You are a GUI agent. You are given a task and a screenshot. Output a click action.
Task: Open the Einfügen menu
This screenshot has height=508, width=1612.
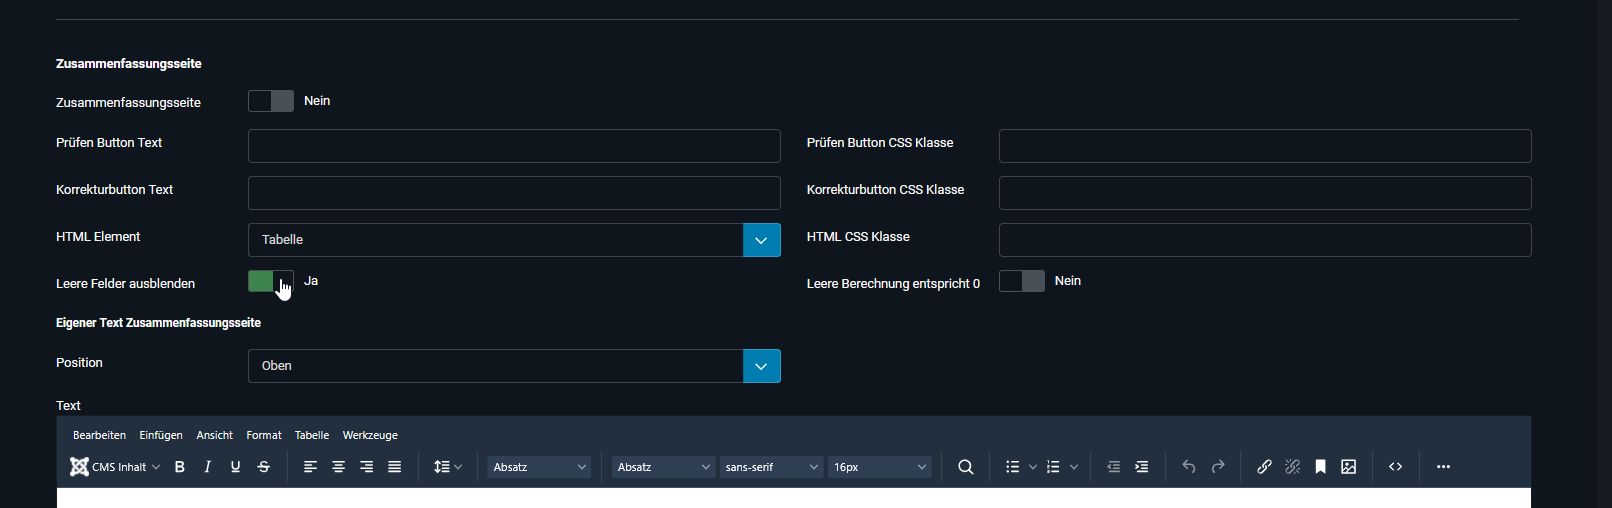coord(161,435)
